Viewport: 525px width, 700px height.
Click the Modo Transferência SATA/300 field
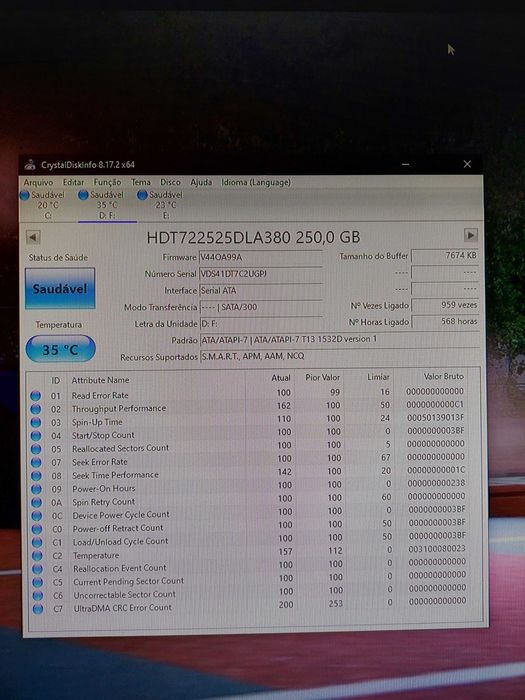click(x=261, y=307)
